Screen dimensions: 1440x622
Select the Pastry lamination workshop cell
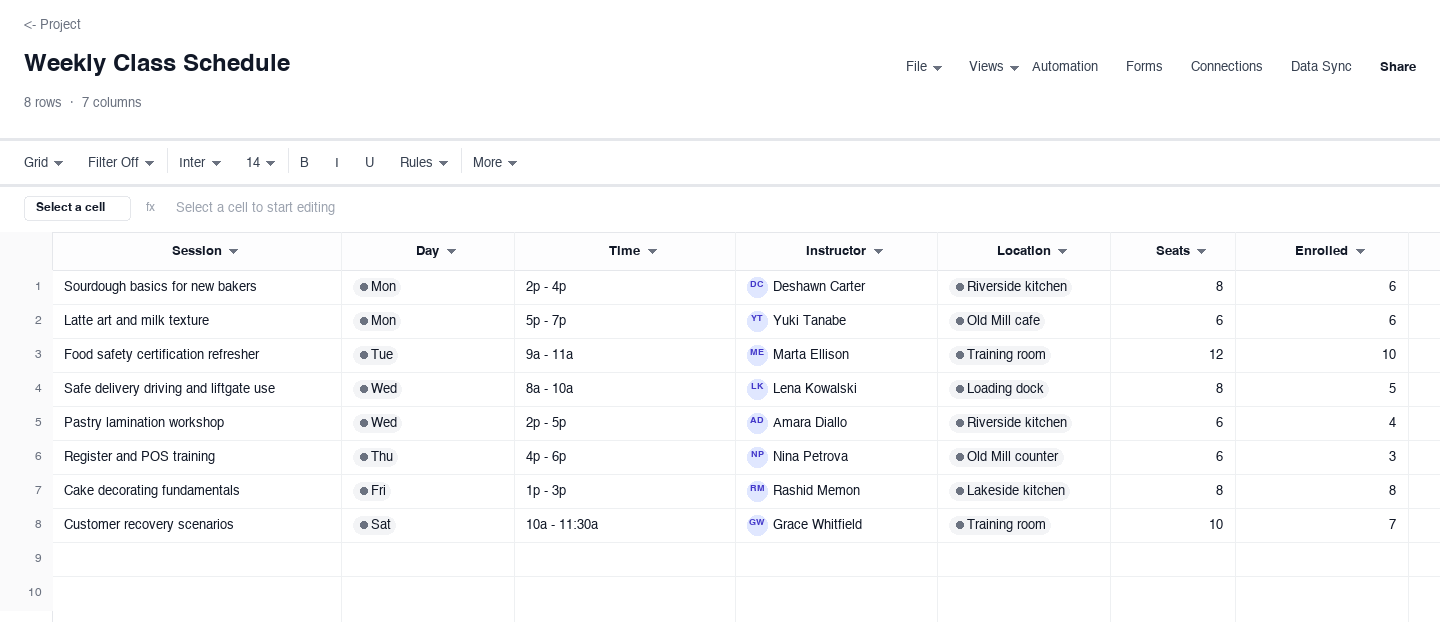tap(197, 423)
